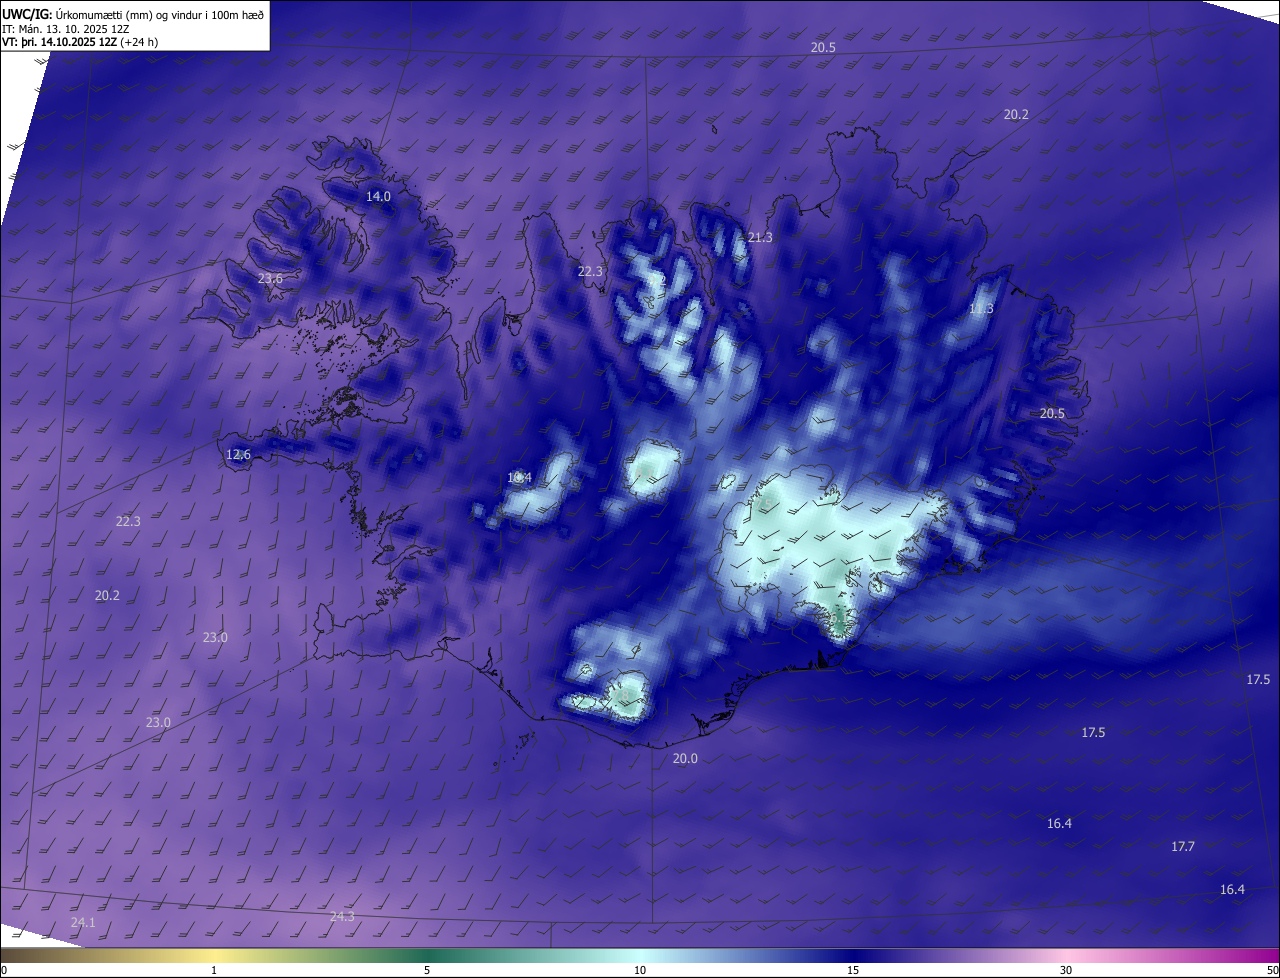The width and height of the screenshot is (1280, 978).
Task: Click the 10 tick label on legend
Action: tap(640, 970)
